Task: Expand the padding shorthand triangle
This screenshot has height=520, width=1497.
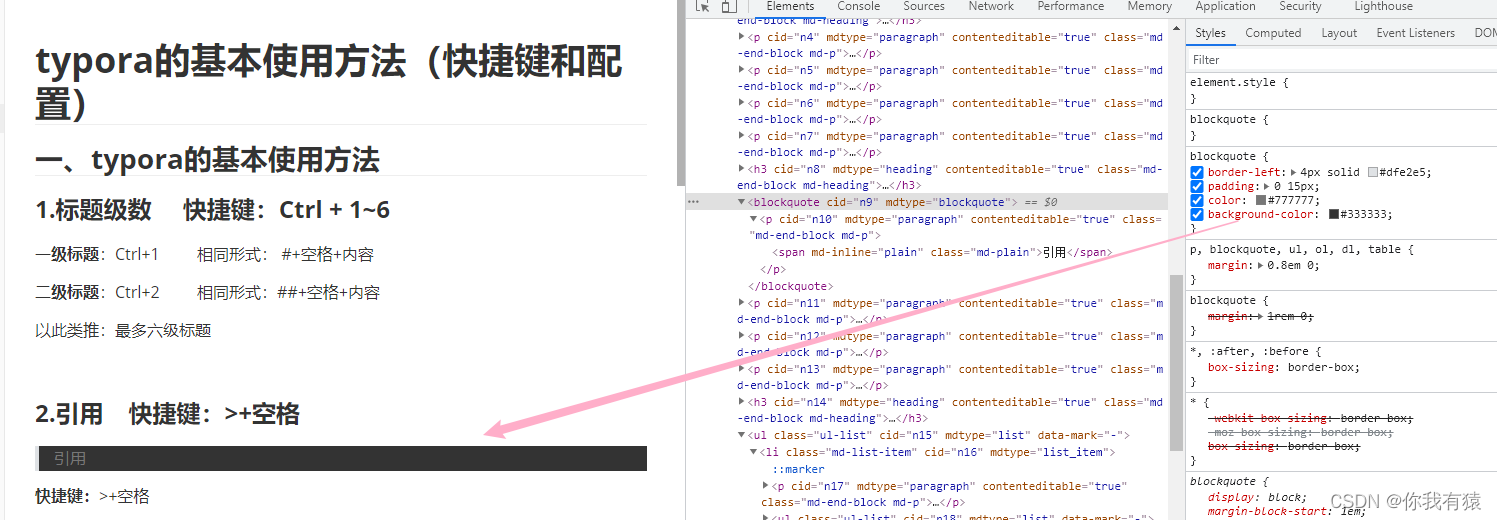Action: [x=1266, y=186]
